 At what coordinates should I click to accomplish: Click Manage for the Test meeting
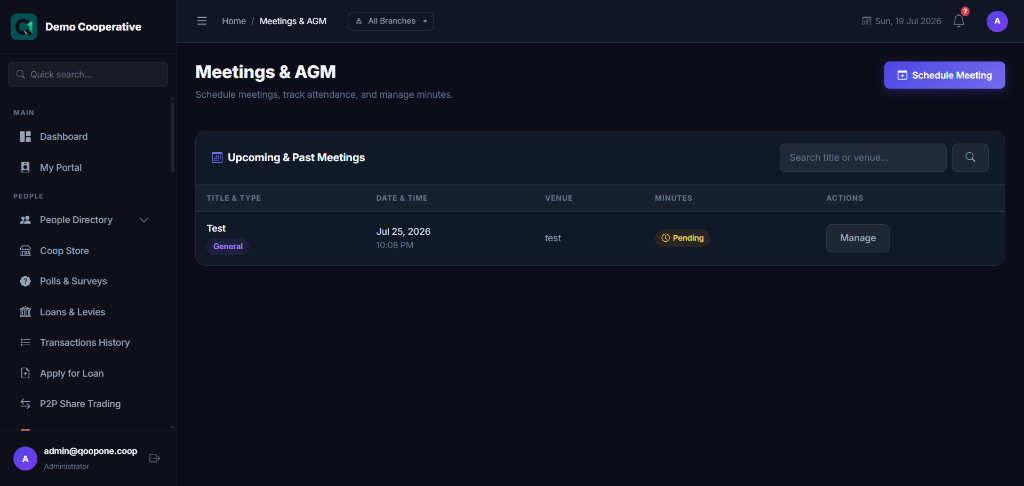pos(857,238)
